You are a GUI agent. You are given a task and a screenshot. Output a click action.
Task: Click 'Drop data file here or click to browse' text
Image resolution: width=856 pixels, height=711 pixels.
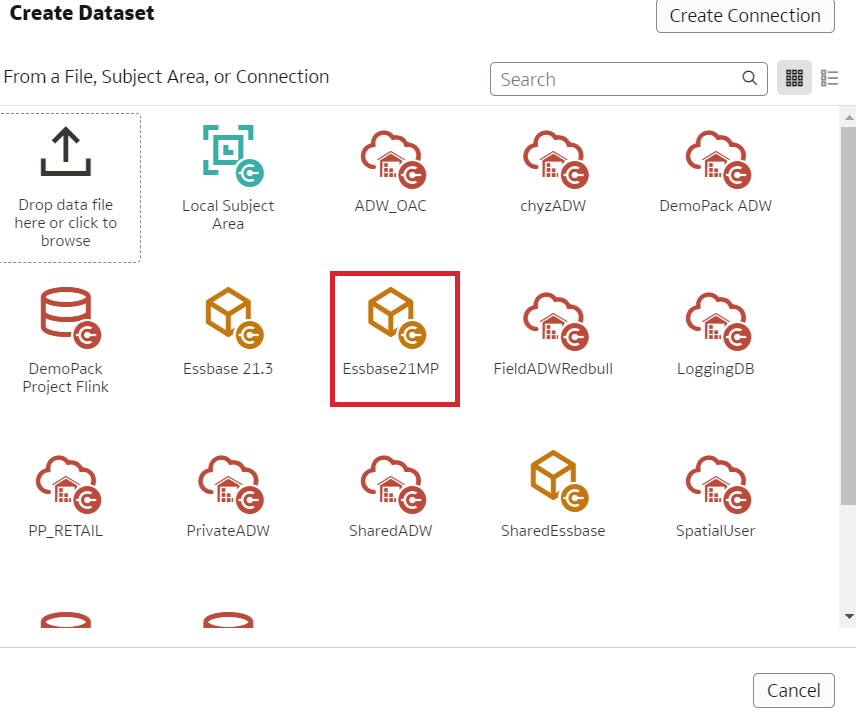point(66,223)
